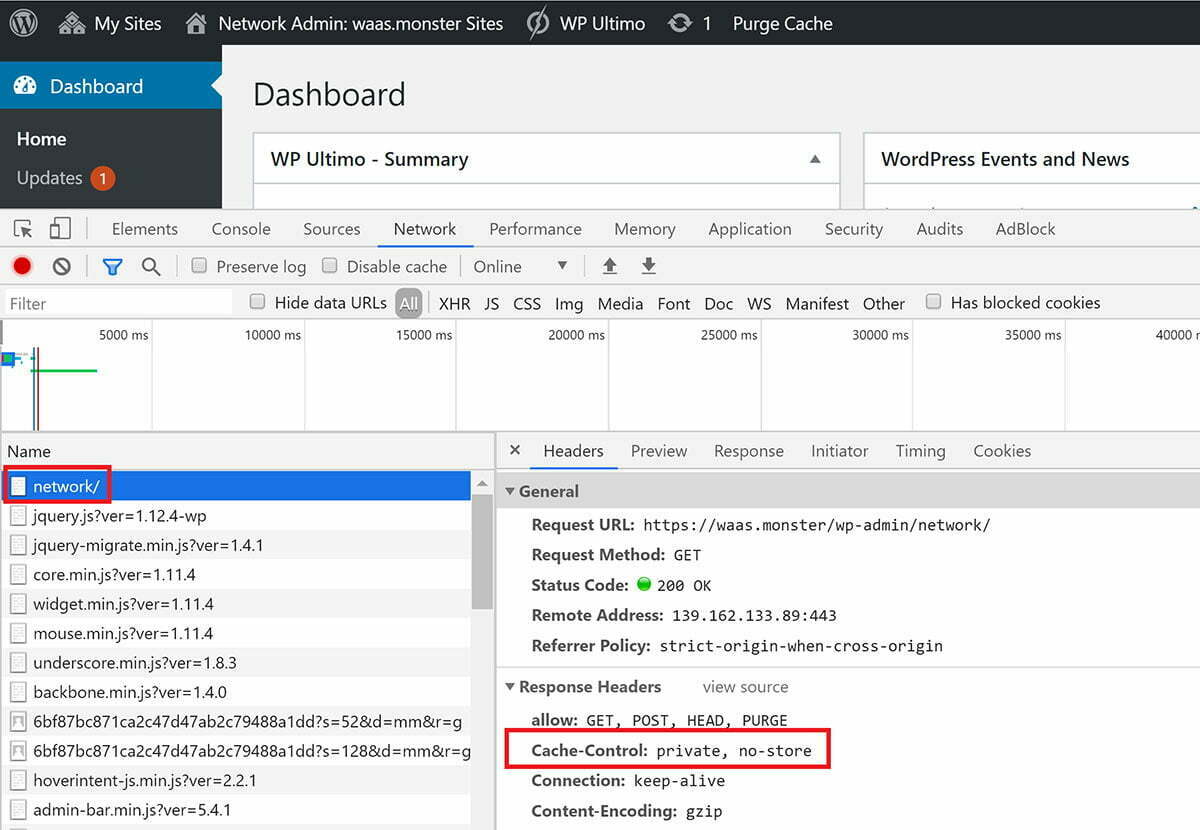Click the Filter input field
The width and height of the screenshot is (1200, 830).
click(118, 303)
